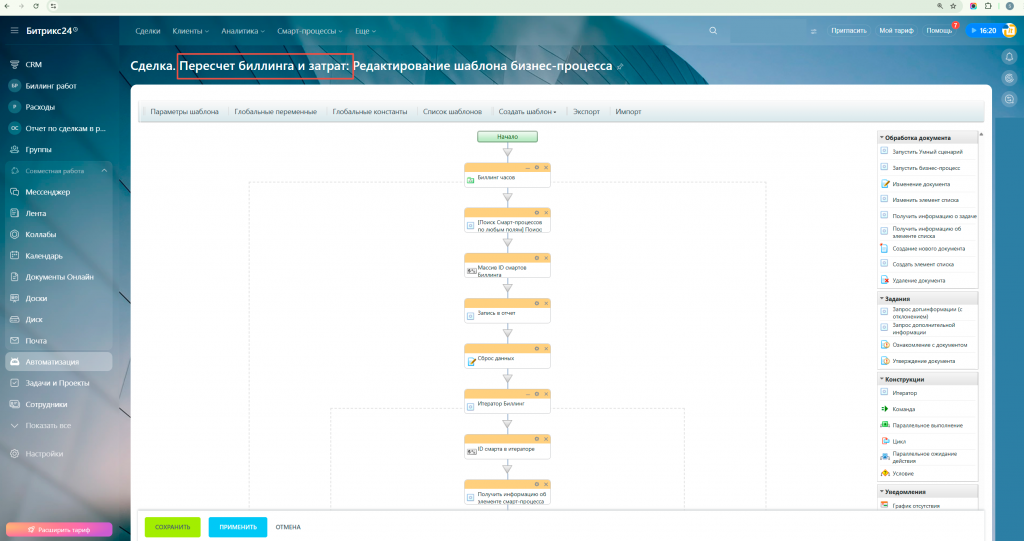The height and width of the screenshot is (541, 1024).
Task: Click the Удаление документа icon
Action: click(885, 280)
